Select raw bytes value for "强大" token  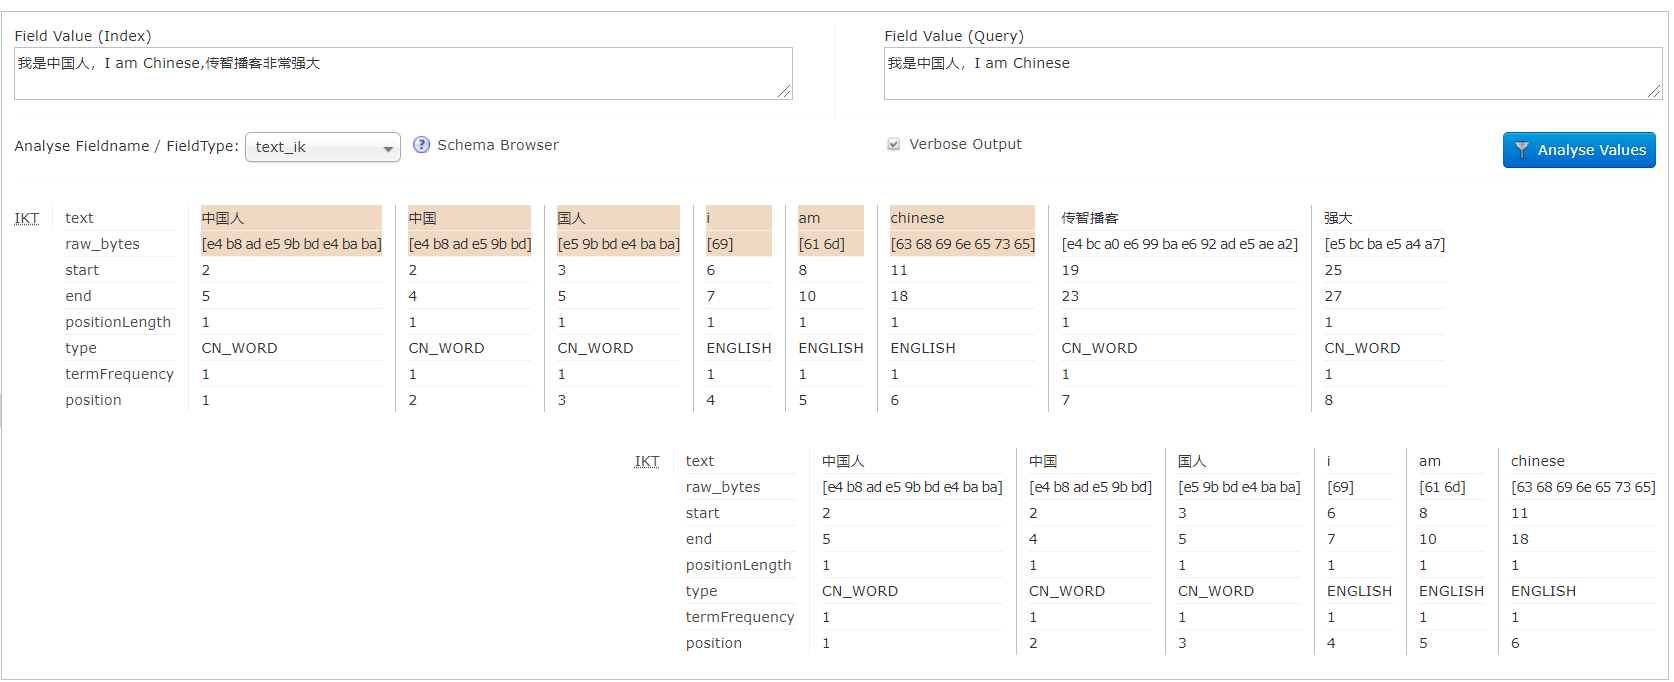[x=1384, y=244]
